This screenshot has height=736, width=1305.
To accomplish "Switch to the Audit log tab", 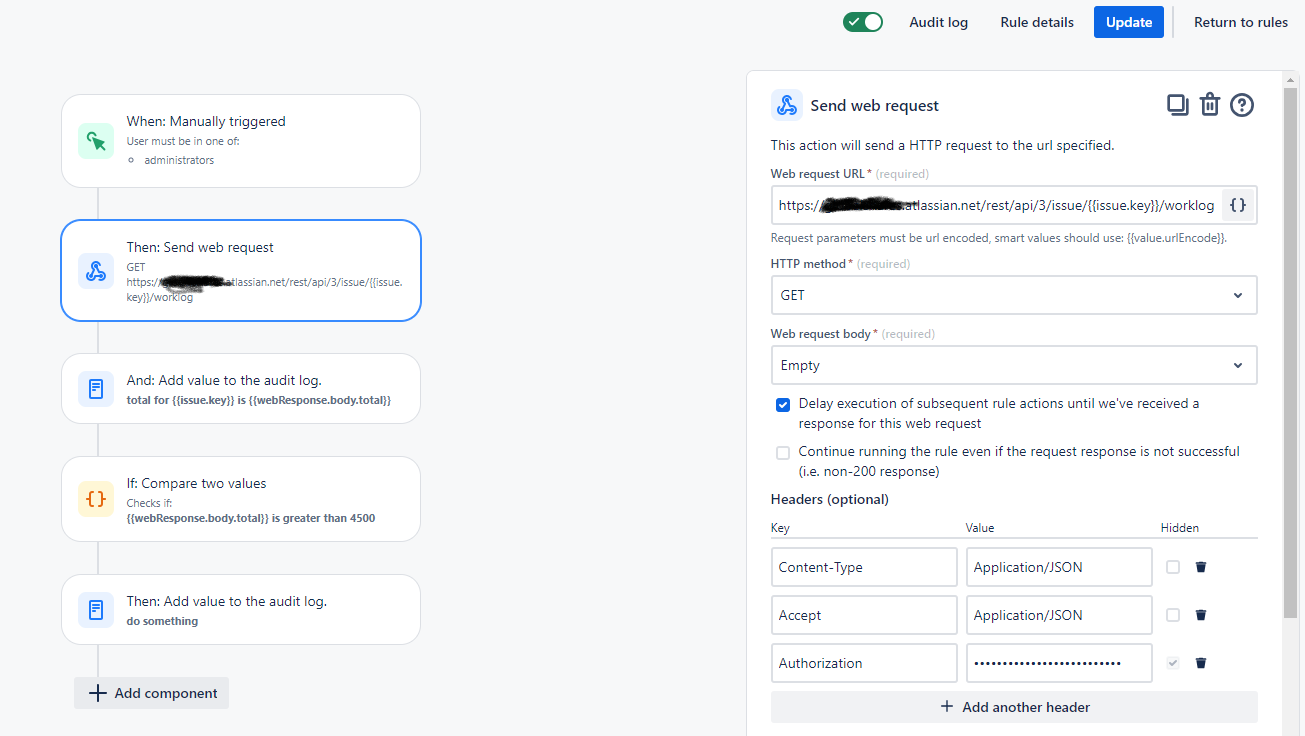I will (938, 21).
